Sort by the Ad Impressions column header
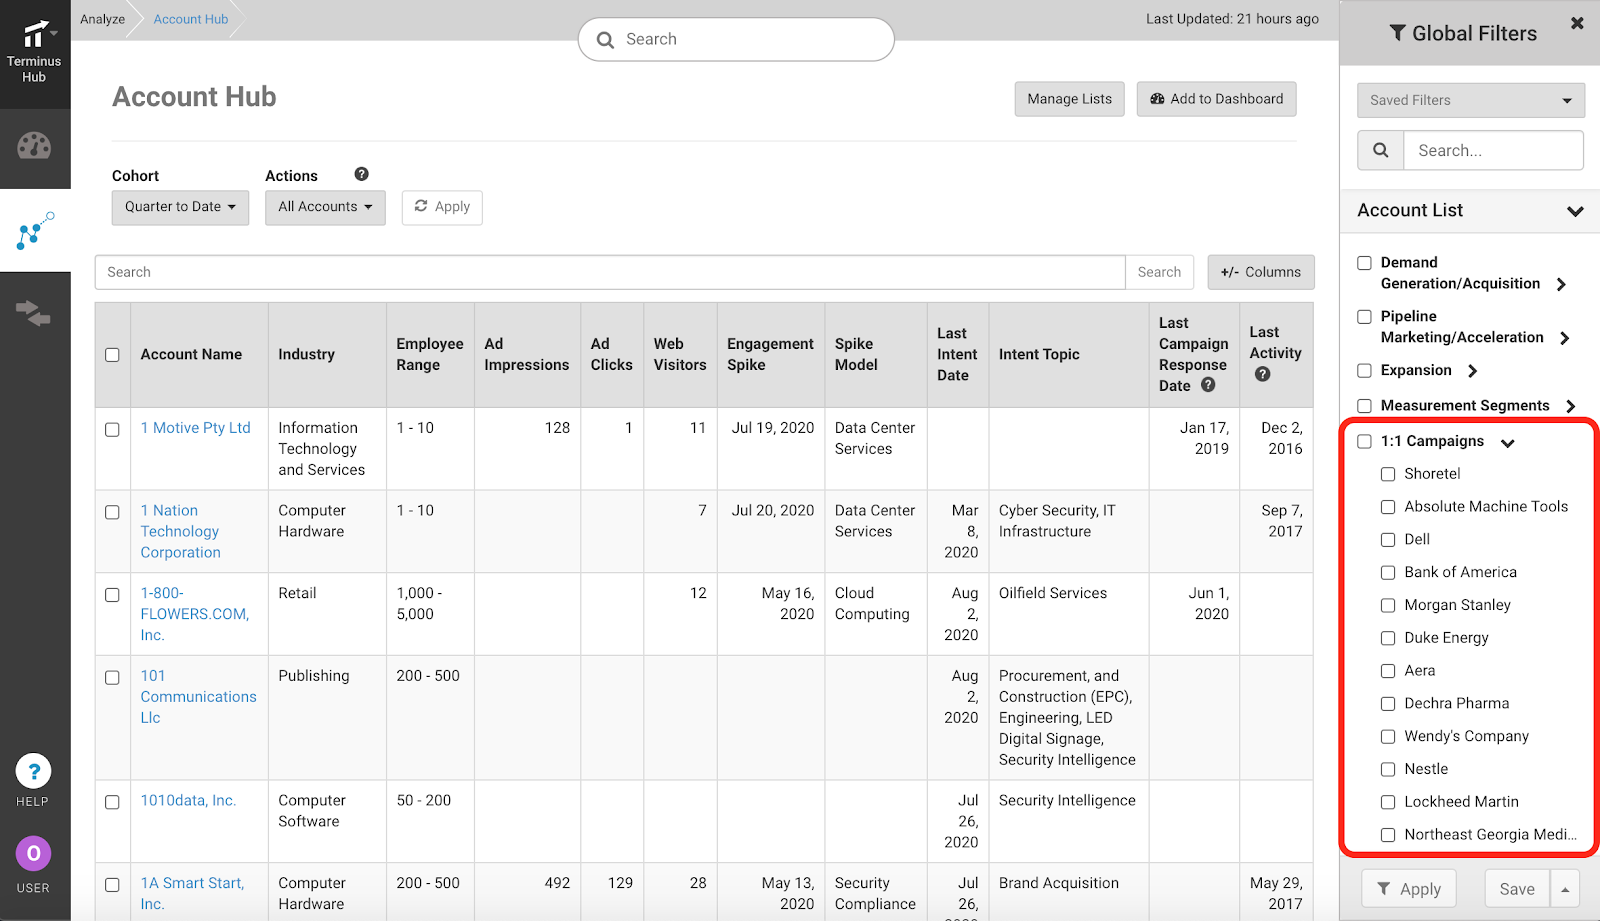 coord(527,354)
